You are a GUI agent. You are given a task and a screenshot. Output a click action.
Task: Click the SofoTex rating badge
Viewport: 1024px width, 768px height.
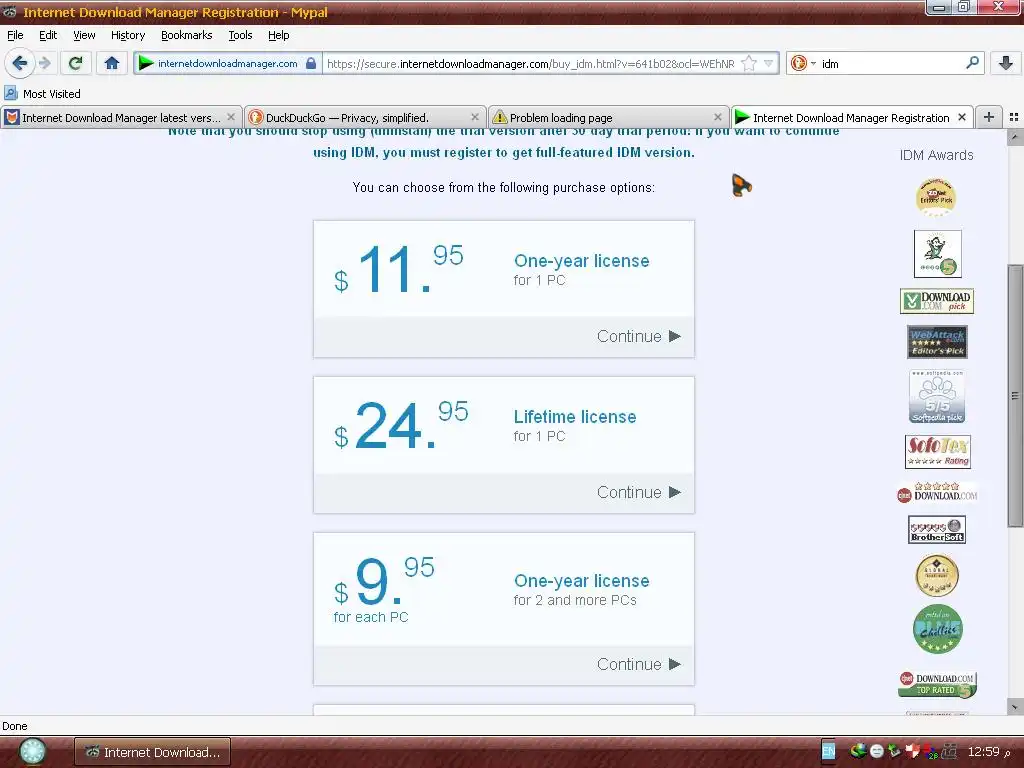point(938,452)
